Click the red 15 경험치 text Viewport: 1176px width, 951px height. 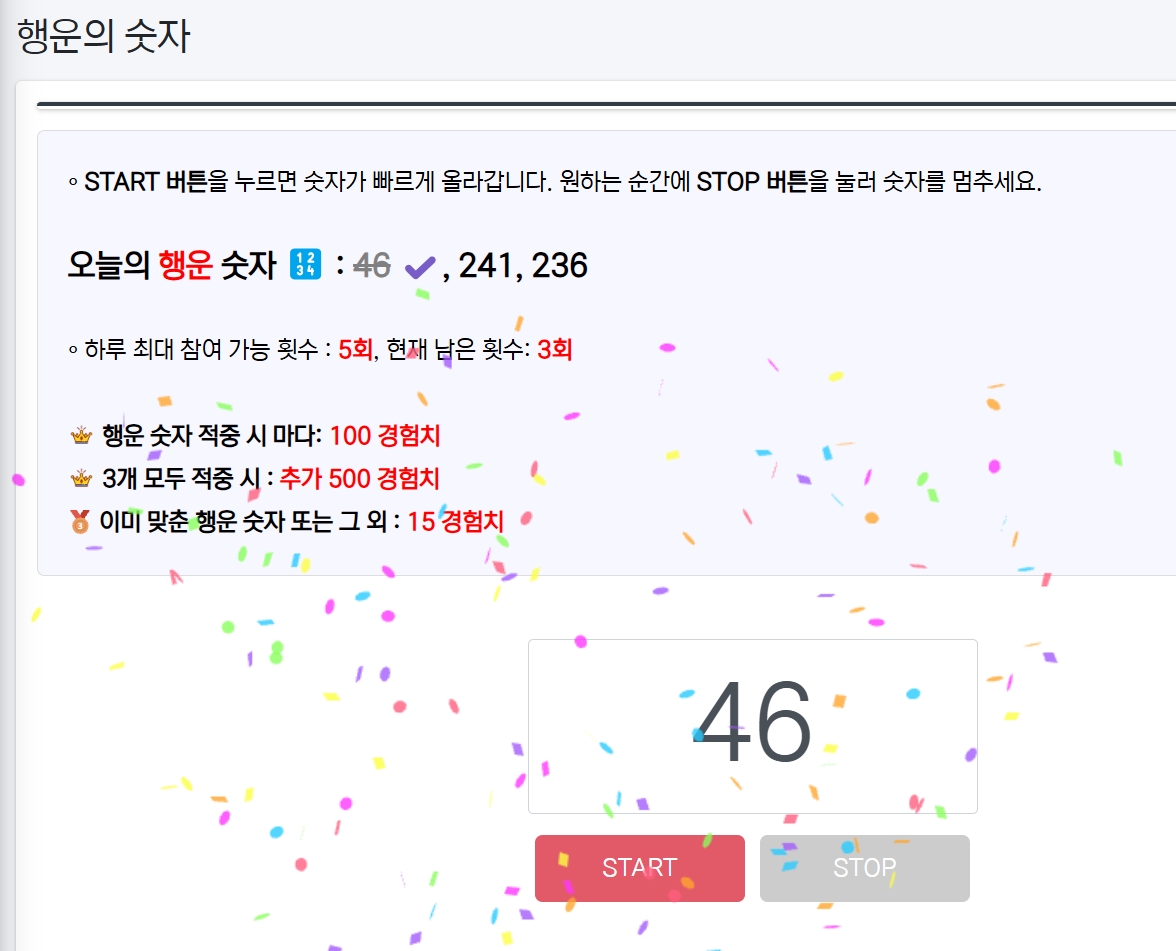pyautogui.click(x=455, y=521)
